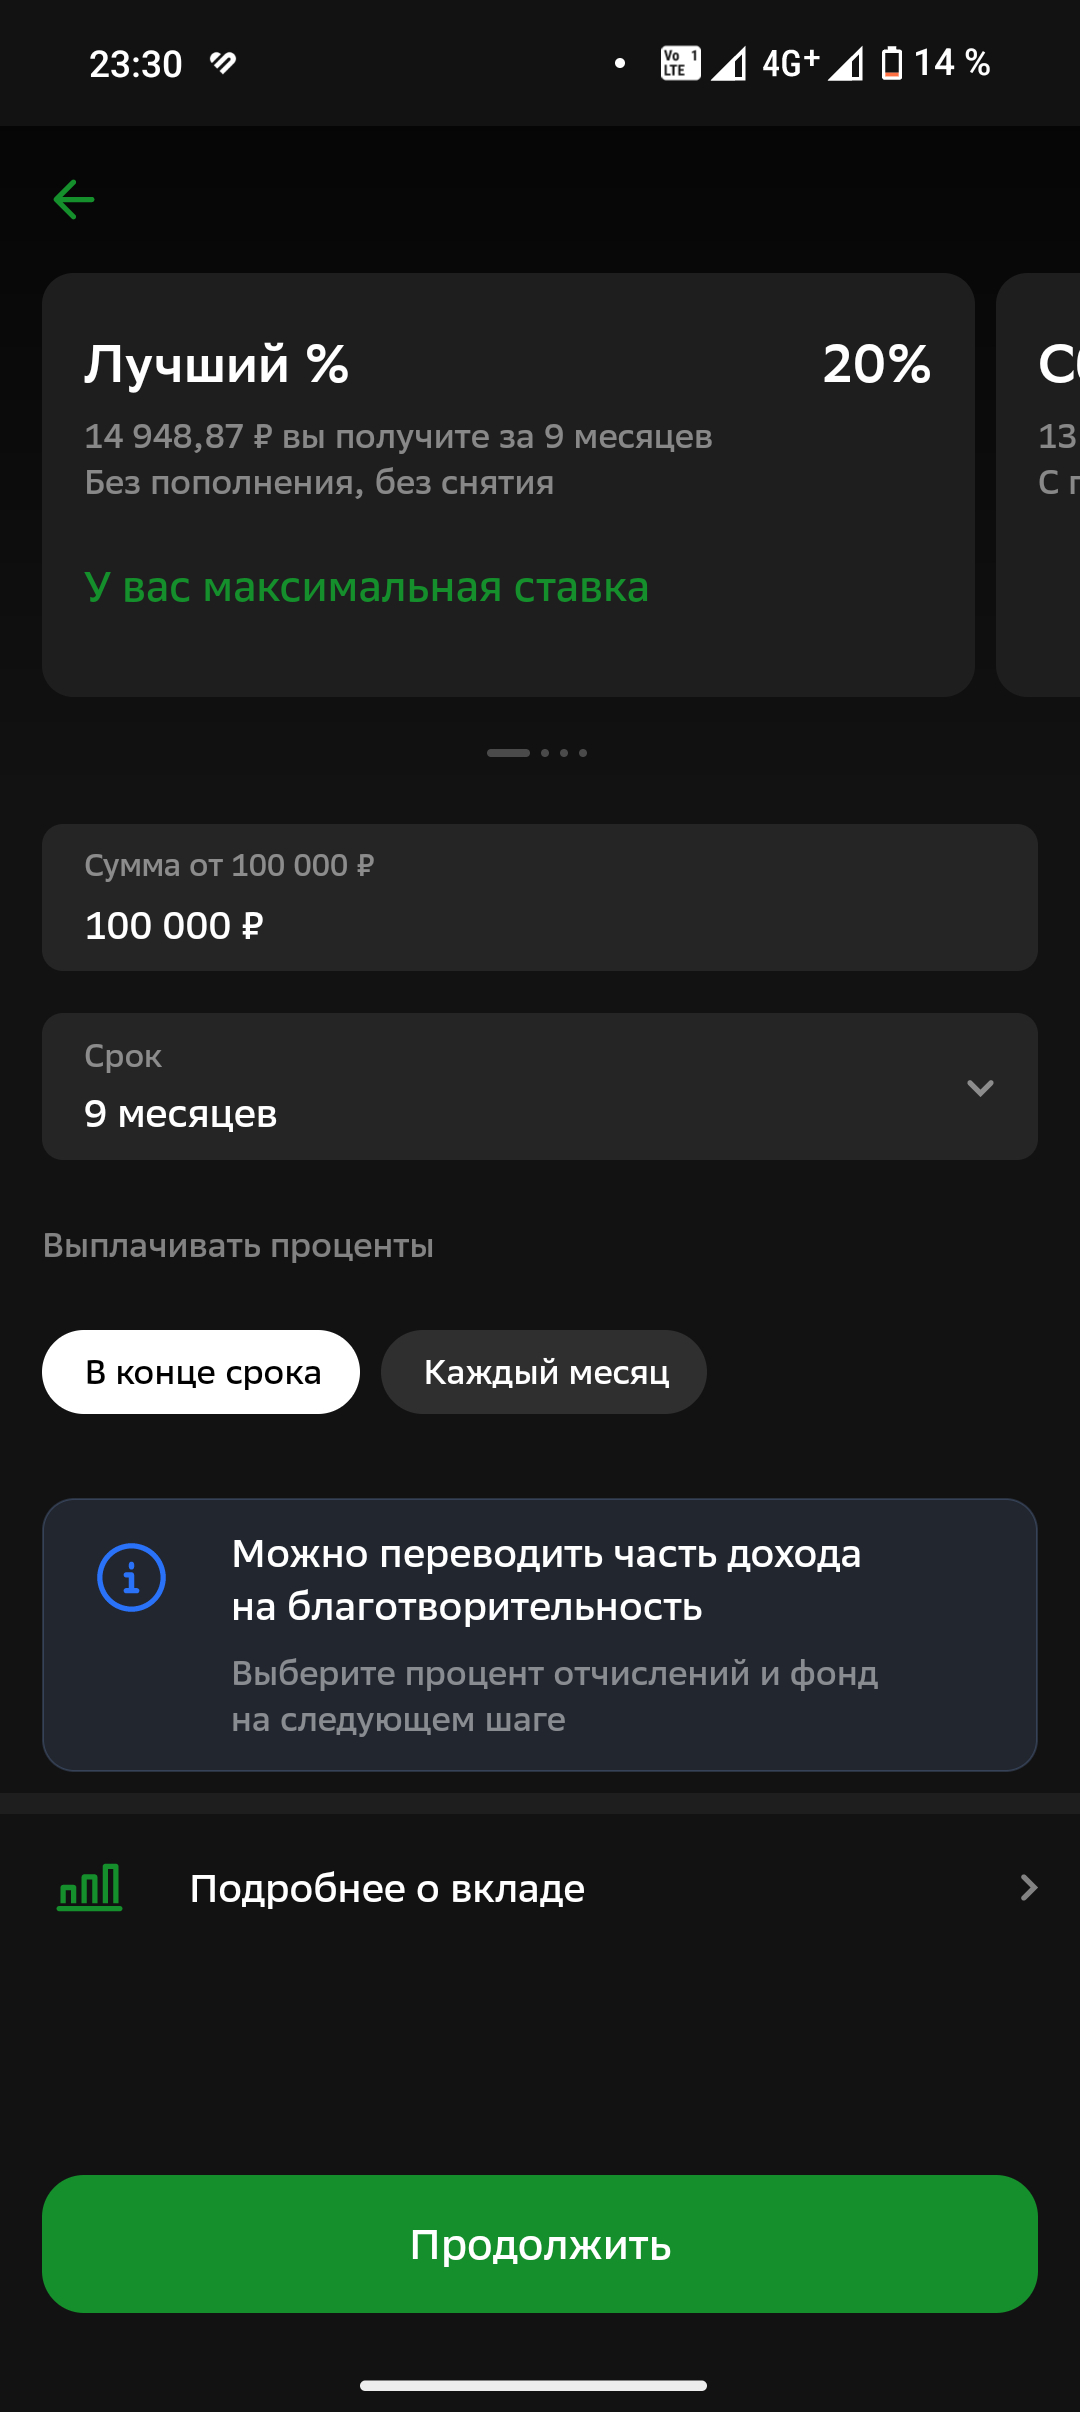Screen dimensions: 1080x2412
Task: Tap the partially visible next deposit card
Action: click(1040, 484)
